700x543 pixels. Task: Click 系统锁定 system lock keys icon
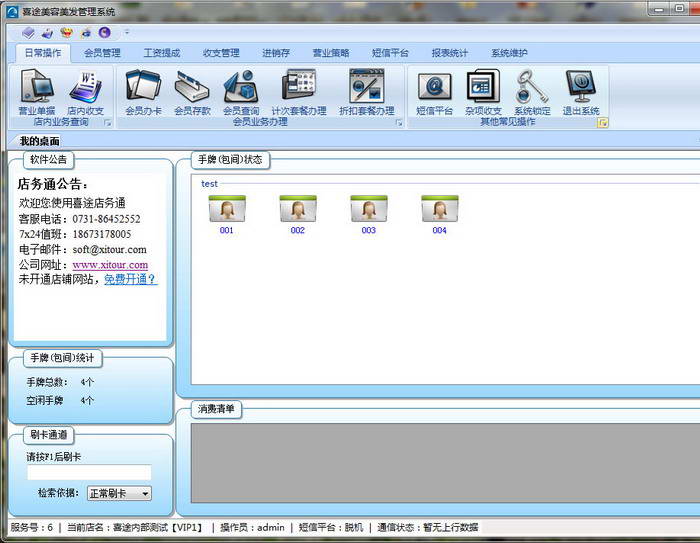tap(532, 92)
